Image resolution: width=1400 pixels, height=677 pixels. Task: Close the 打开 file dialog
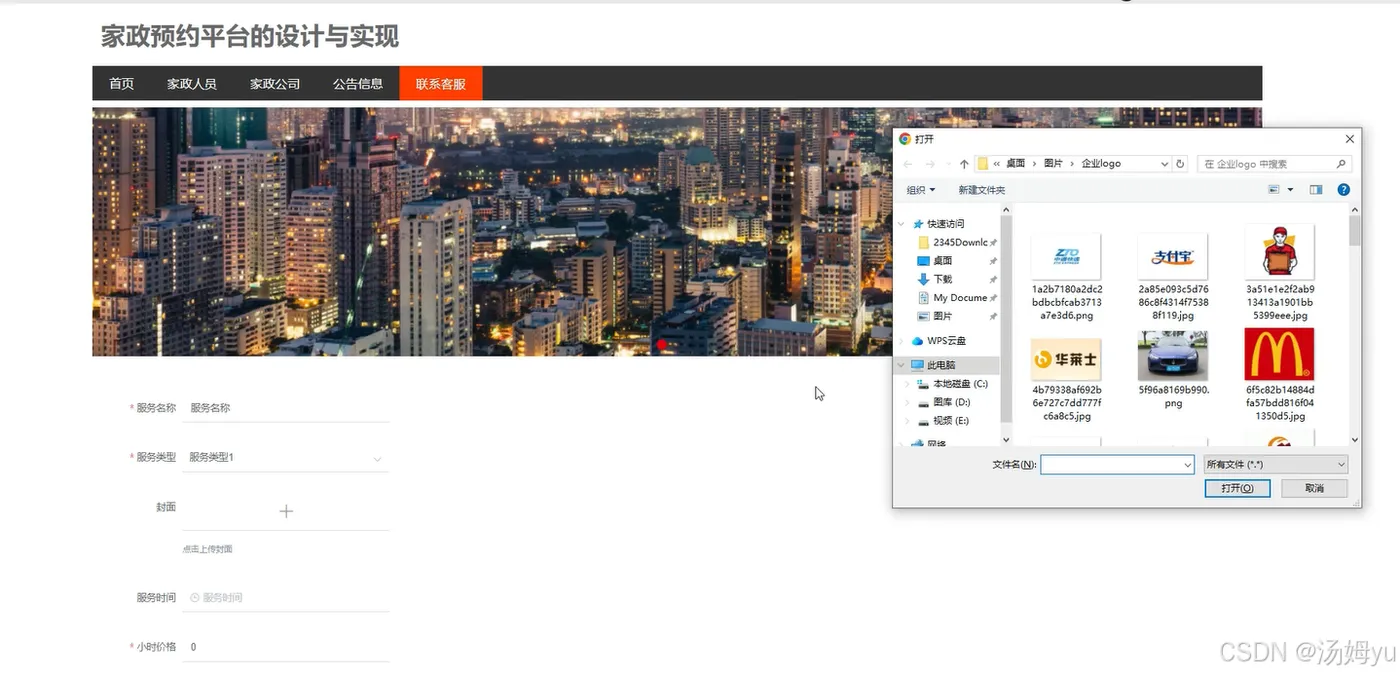(1349, 139)
